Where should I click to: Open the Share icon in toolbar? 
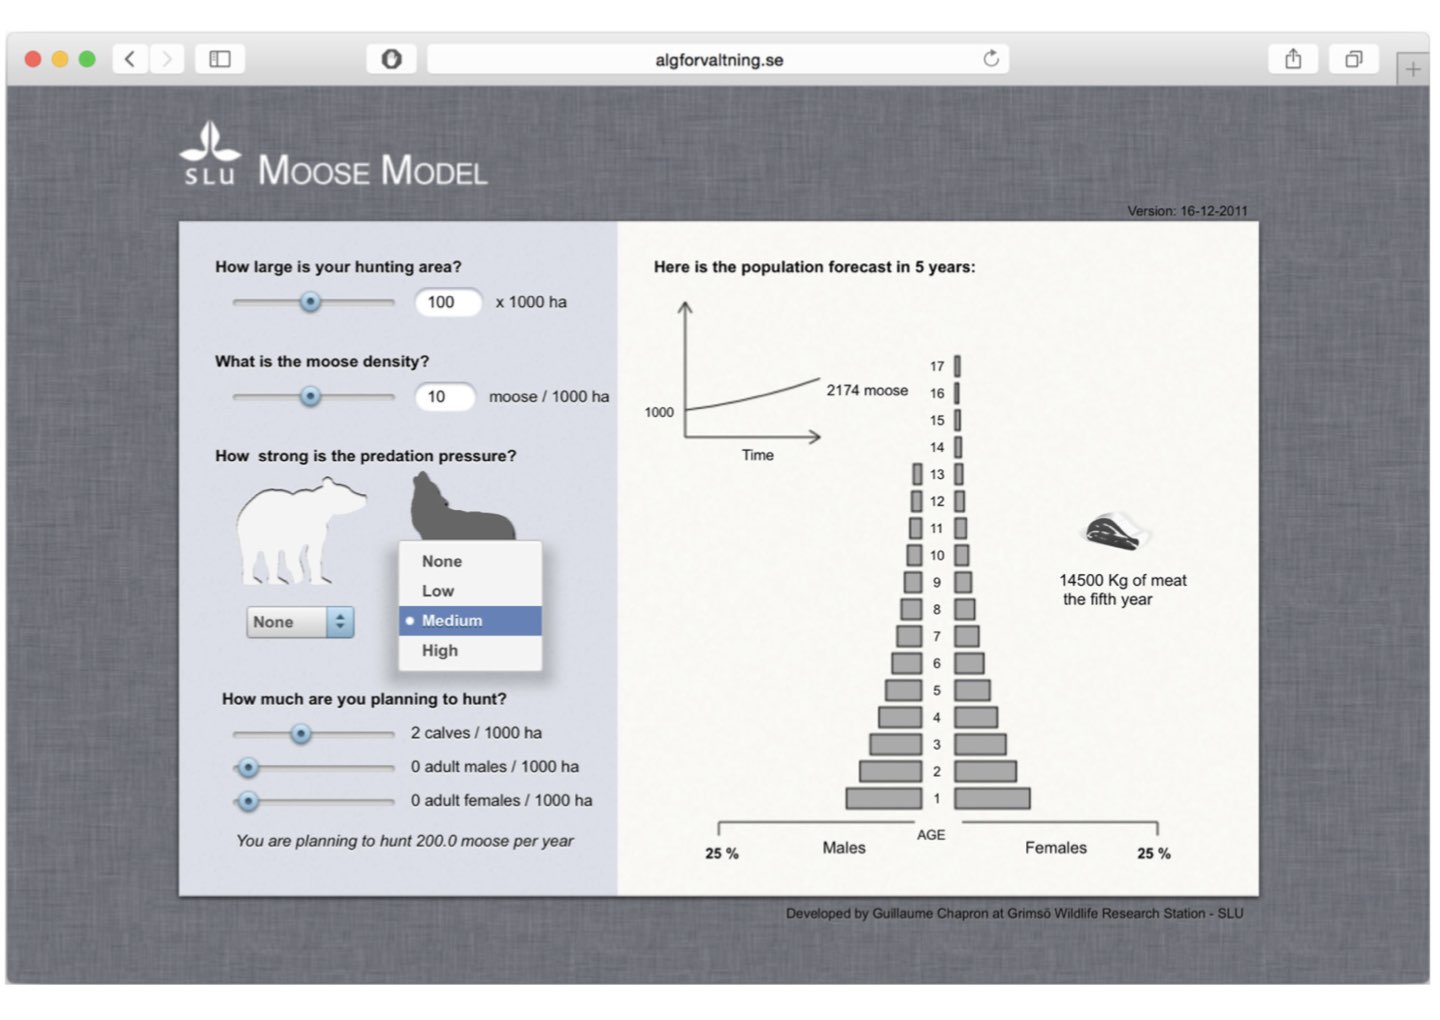click(1293, 59)
